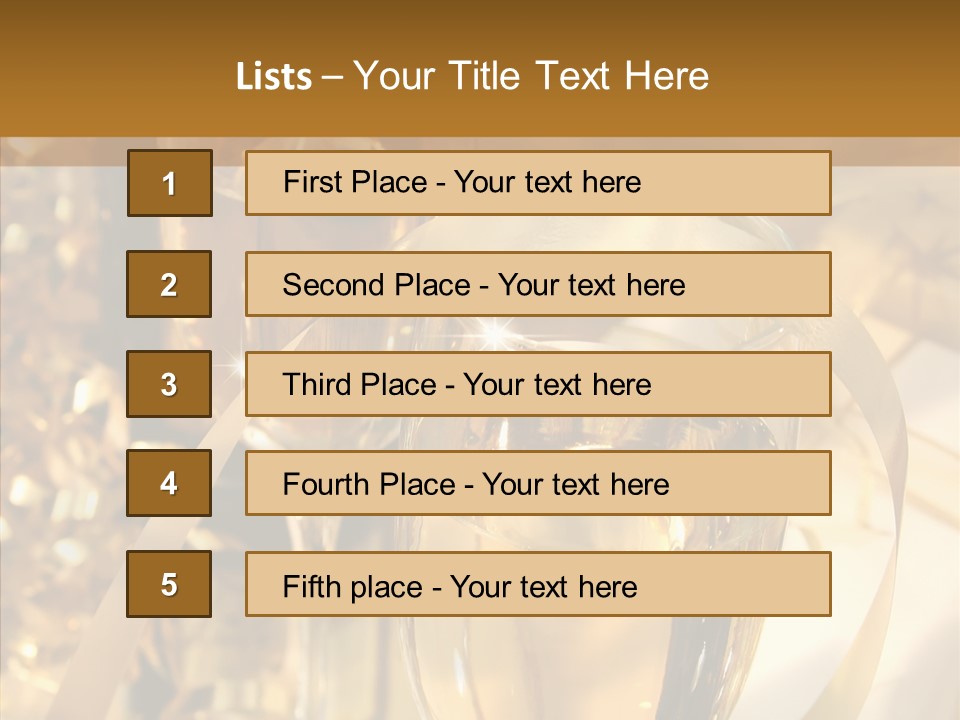
Task: Click the Second Place text bar
Action: 538,284
